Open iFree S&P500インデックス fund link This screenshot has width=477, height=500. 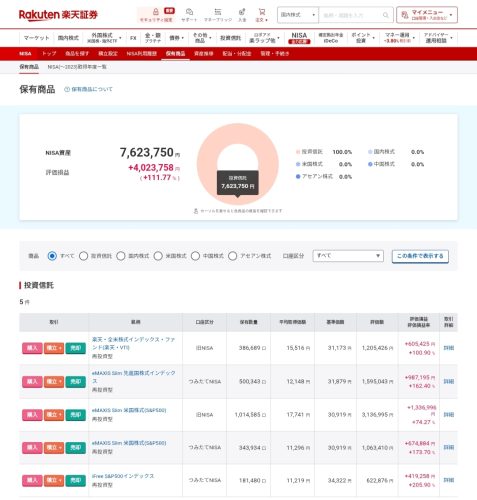coord(123,476)
